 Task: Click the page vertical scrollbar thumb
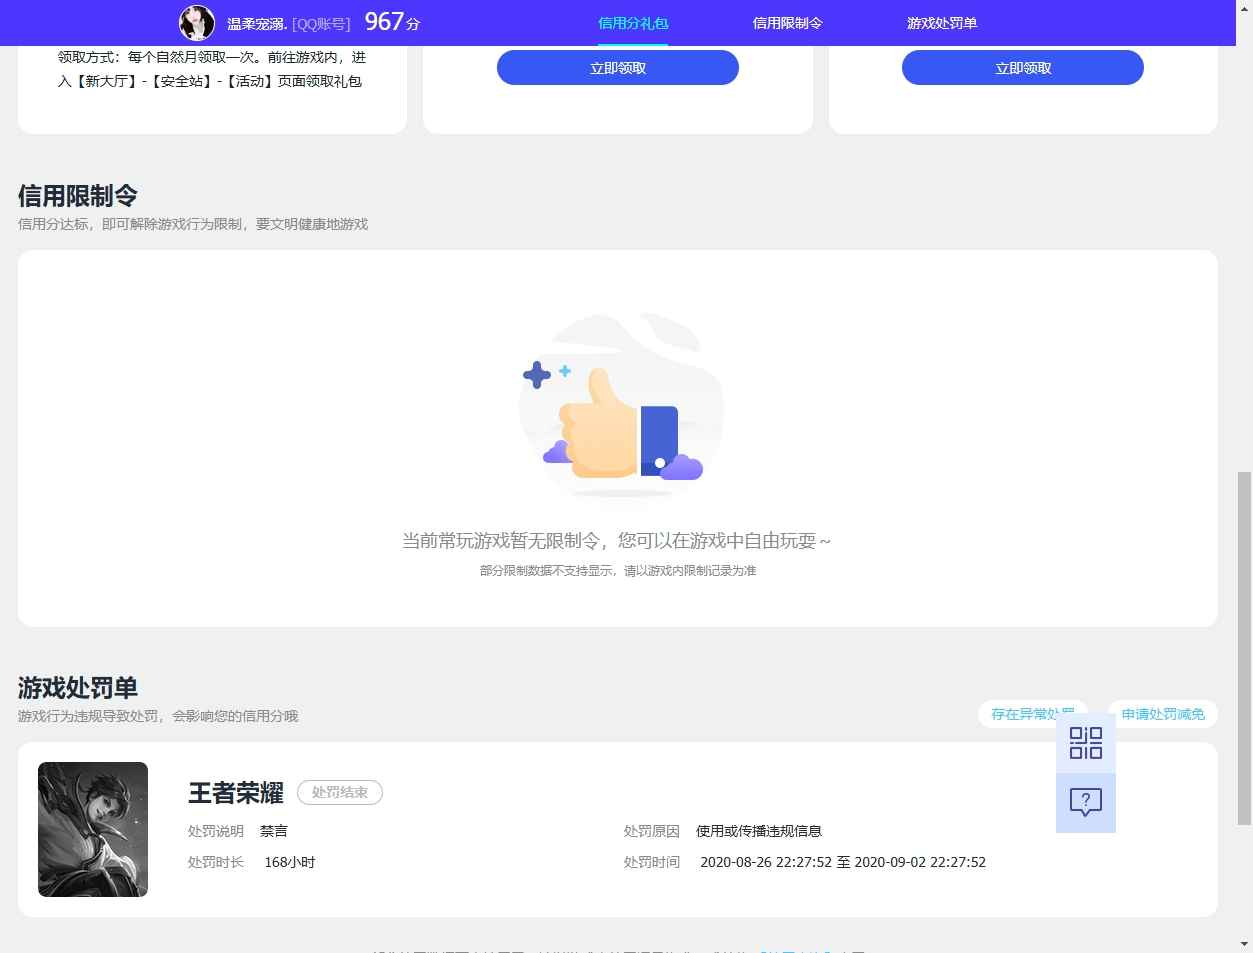click(x=1244, y=647)
